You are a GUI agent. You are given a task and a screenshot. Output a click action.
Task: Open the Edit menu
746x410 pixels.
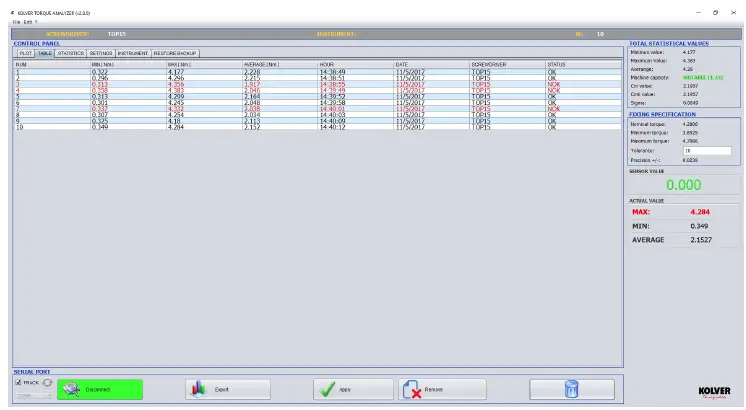28,22
